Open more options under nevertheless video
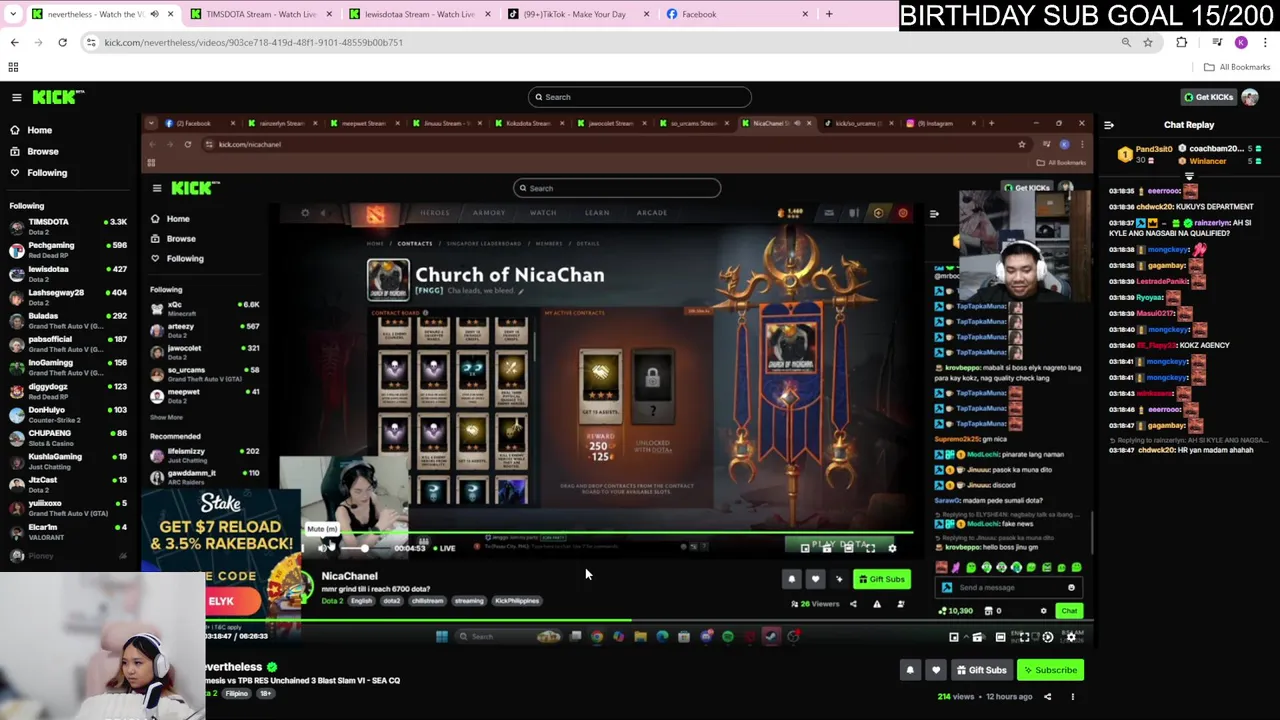Image resolution: width=1280 pixels, height=720 pixels. tap(1072, 697)
